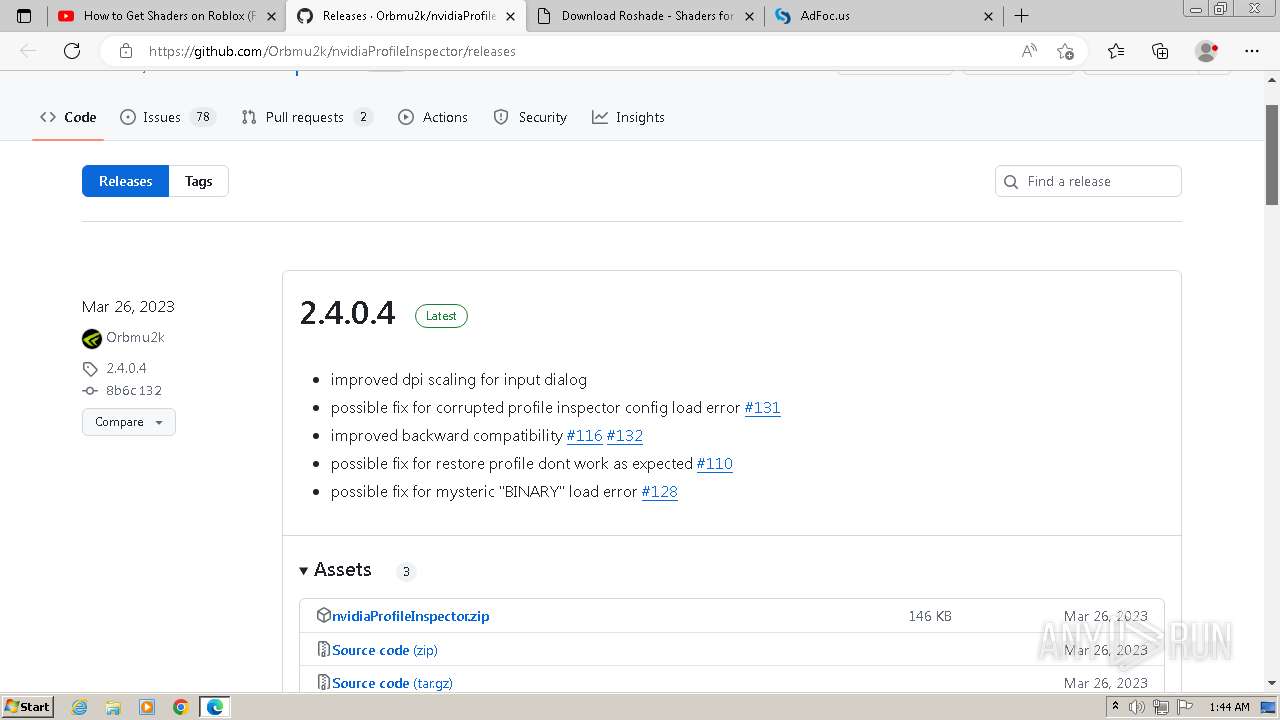The height and width of the screenshot is (720, 1280).
Task: Open the Security tab
Action: [530, 117]
